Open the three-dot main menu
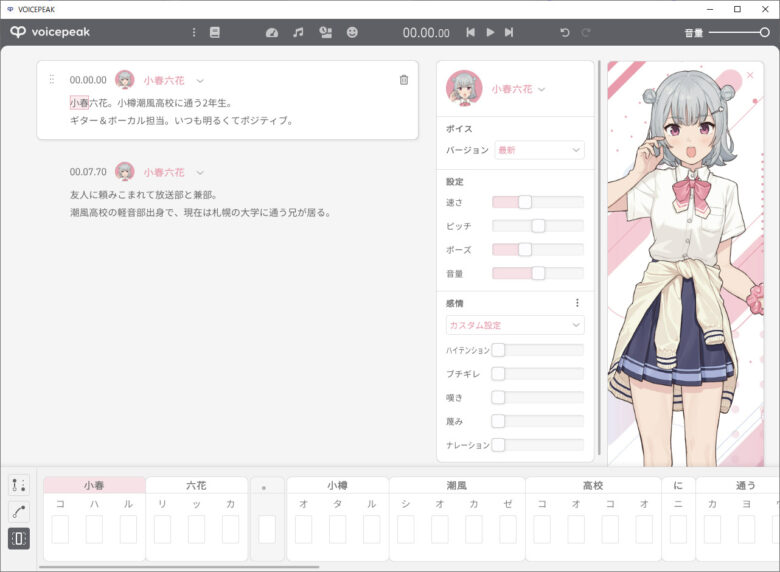Screen dimensions: 780x572 194,32
